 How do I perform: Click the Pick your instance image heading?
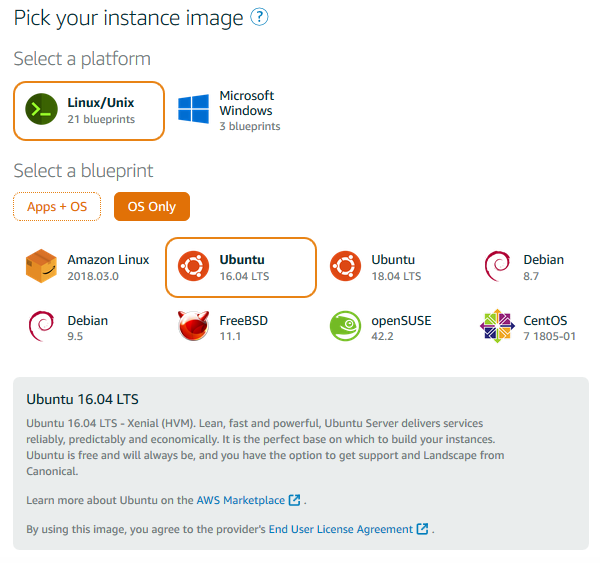[x=128, y=18]
